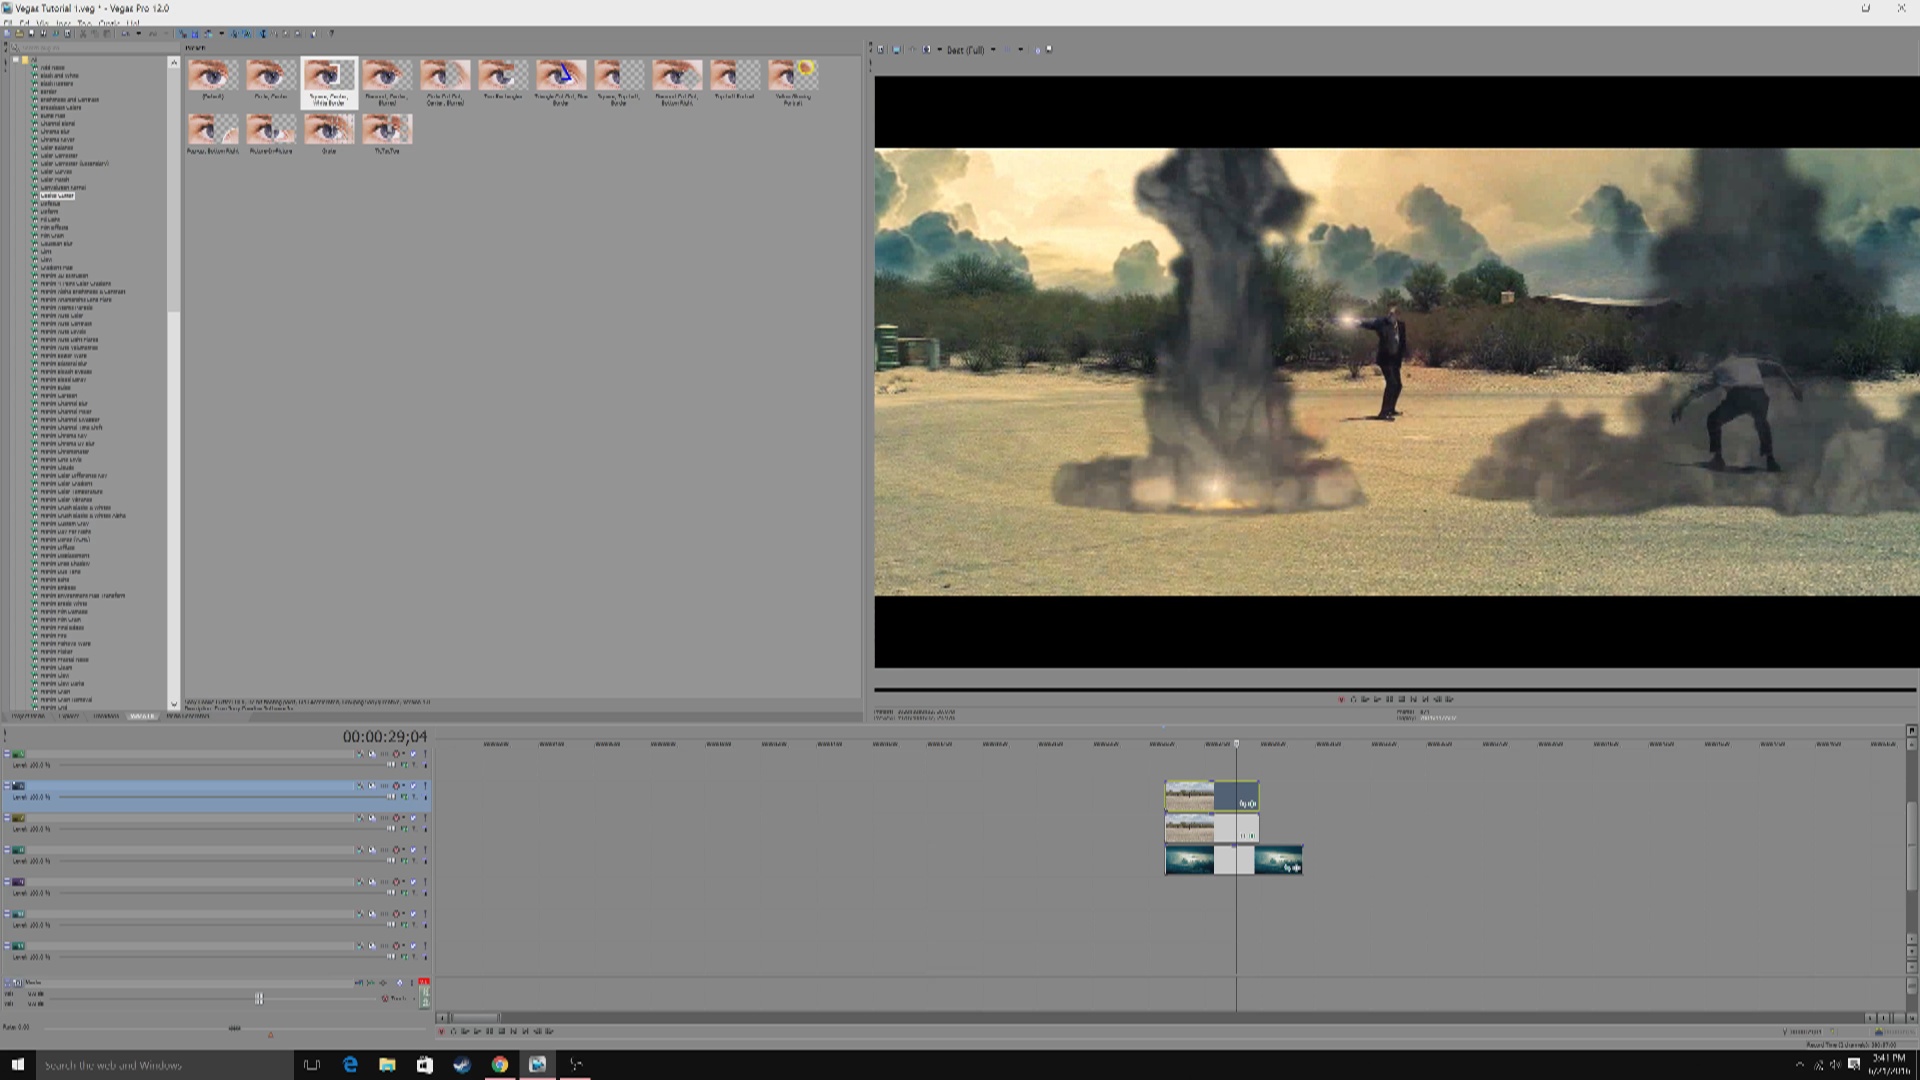This screenshot has width=1920, height=1080.
Task: Minimize track 5 height in track header
Action: point(7,882)
